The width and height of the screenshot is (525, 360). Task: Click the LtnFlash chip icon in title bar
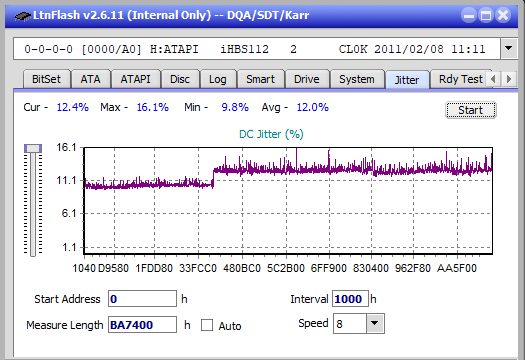coord(23,15)
